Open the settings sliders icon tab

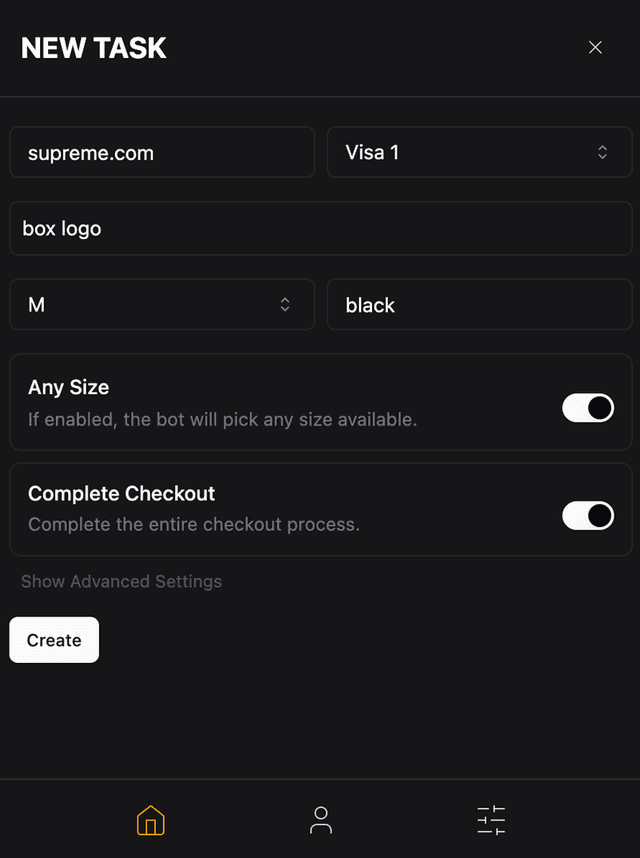click(x=491, y=820)
